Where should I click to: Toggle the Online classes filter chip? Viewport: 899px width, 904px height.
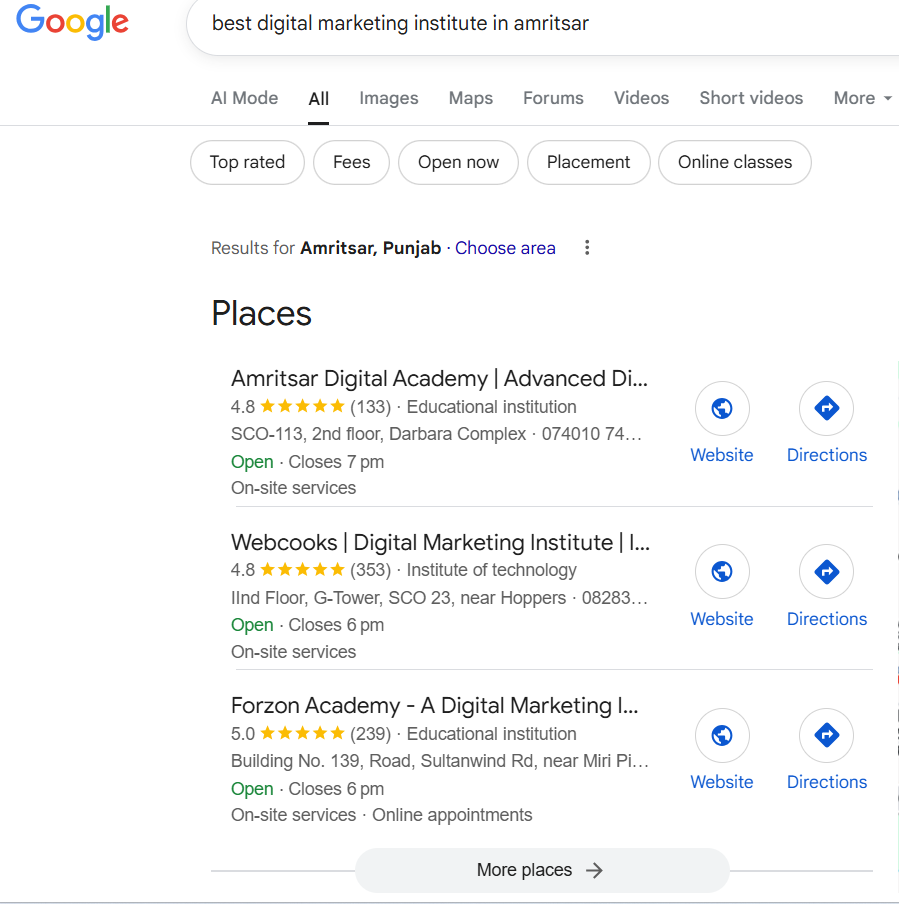pyautogui.click(x=735, y=162)
